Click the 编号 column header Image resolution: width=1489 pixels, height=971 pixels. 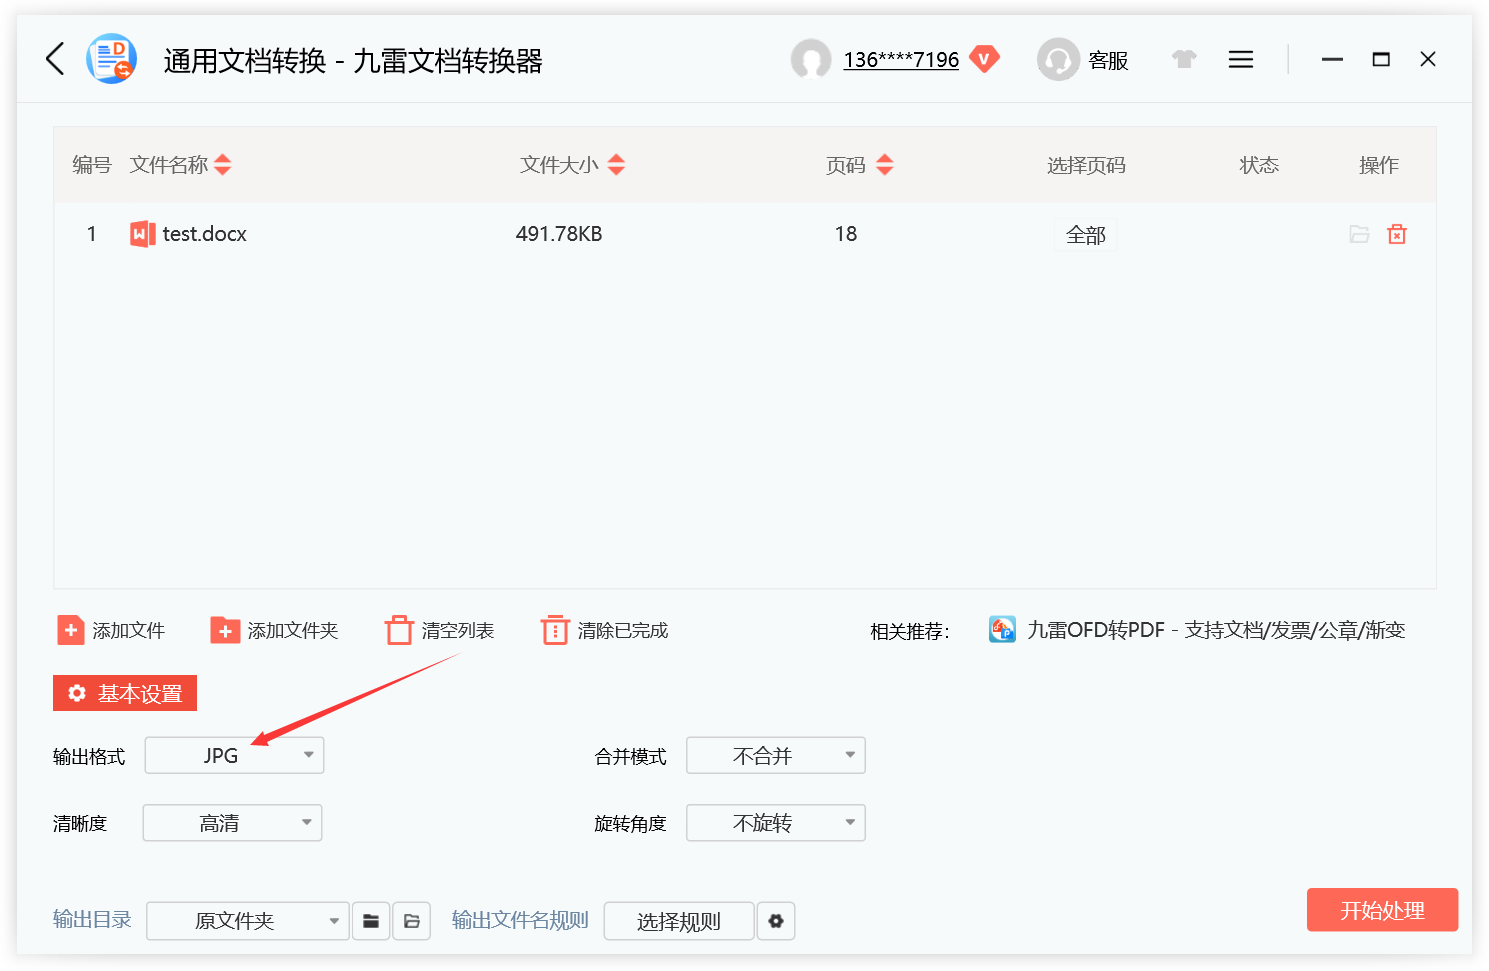pyautogui.click(x=92, y=165)
